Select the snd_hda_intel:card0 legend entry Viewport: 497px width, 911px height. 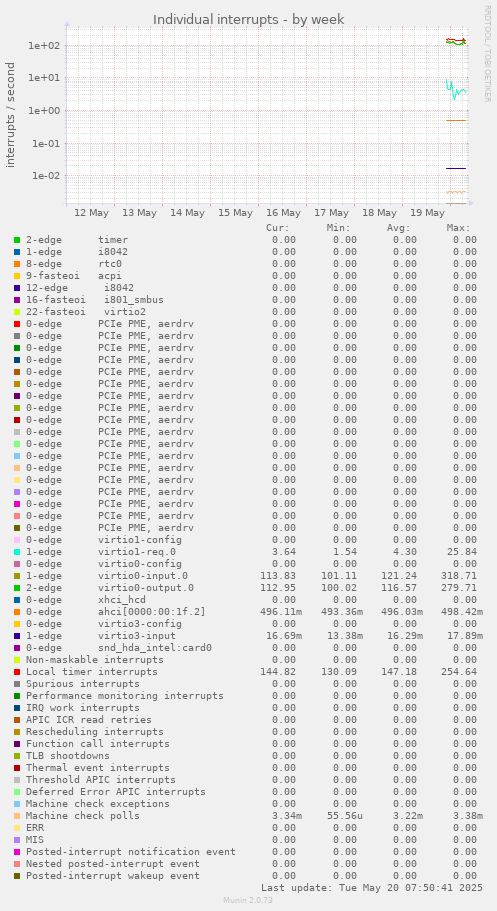click(x=155, y=648)
